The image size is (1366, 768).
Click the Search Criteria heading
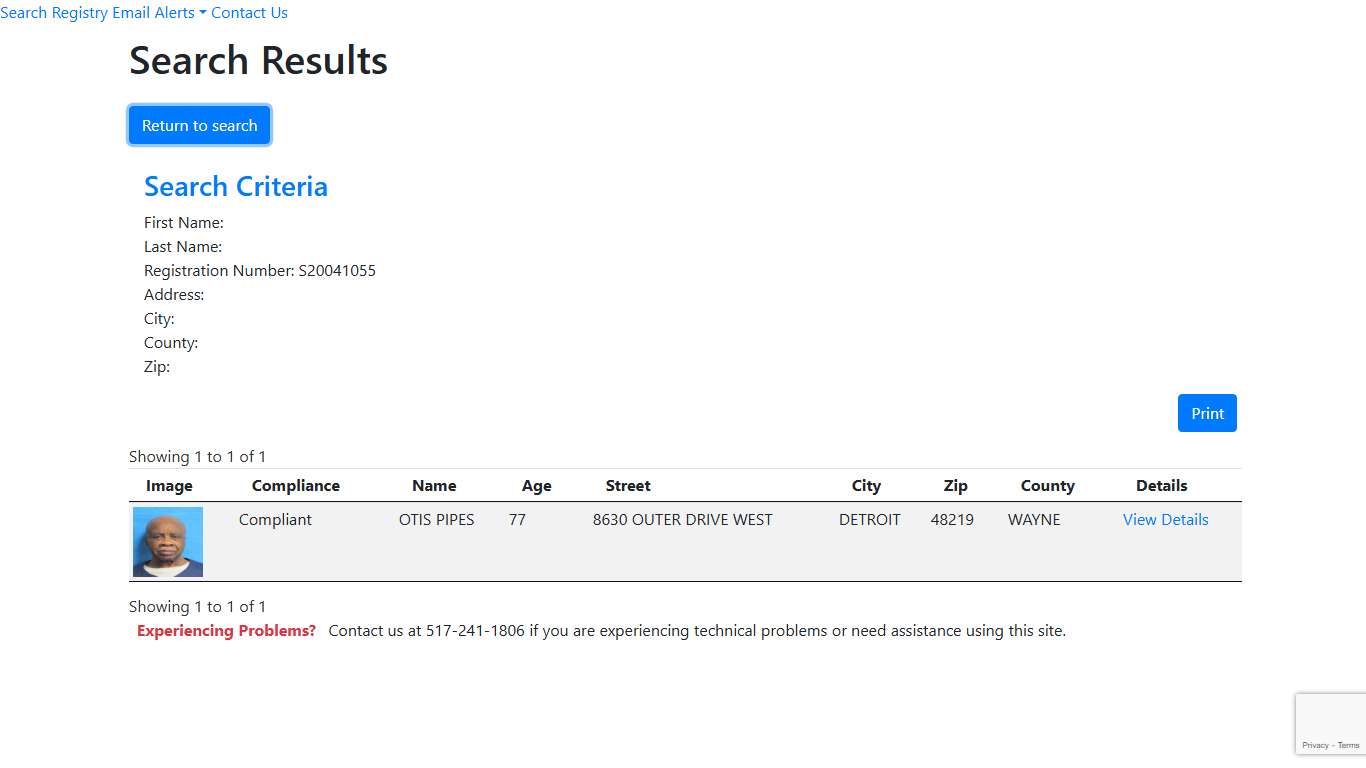point(236,187)
